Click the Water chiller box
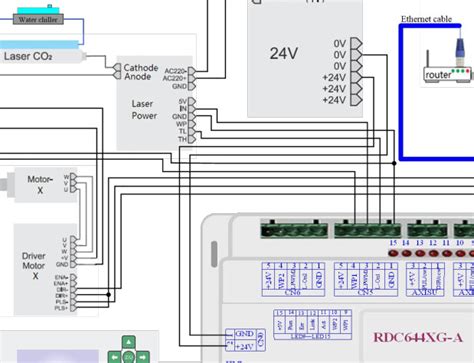 coord(38,19)
